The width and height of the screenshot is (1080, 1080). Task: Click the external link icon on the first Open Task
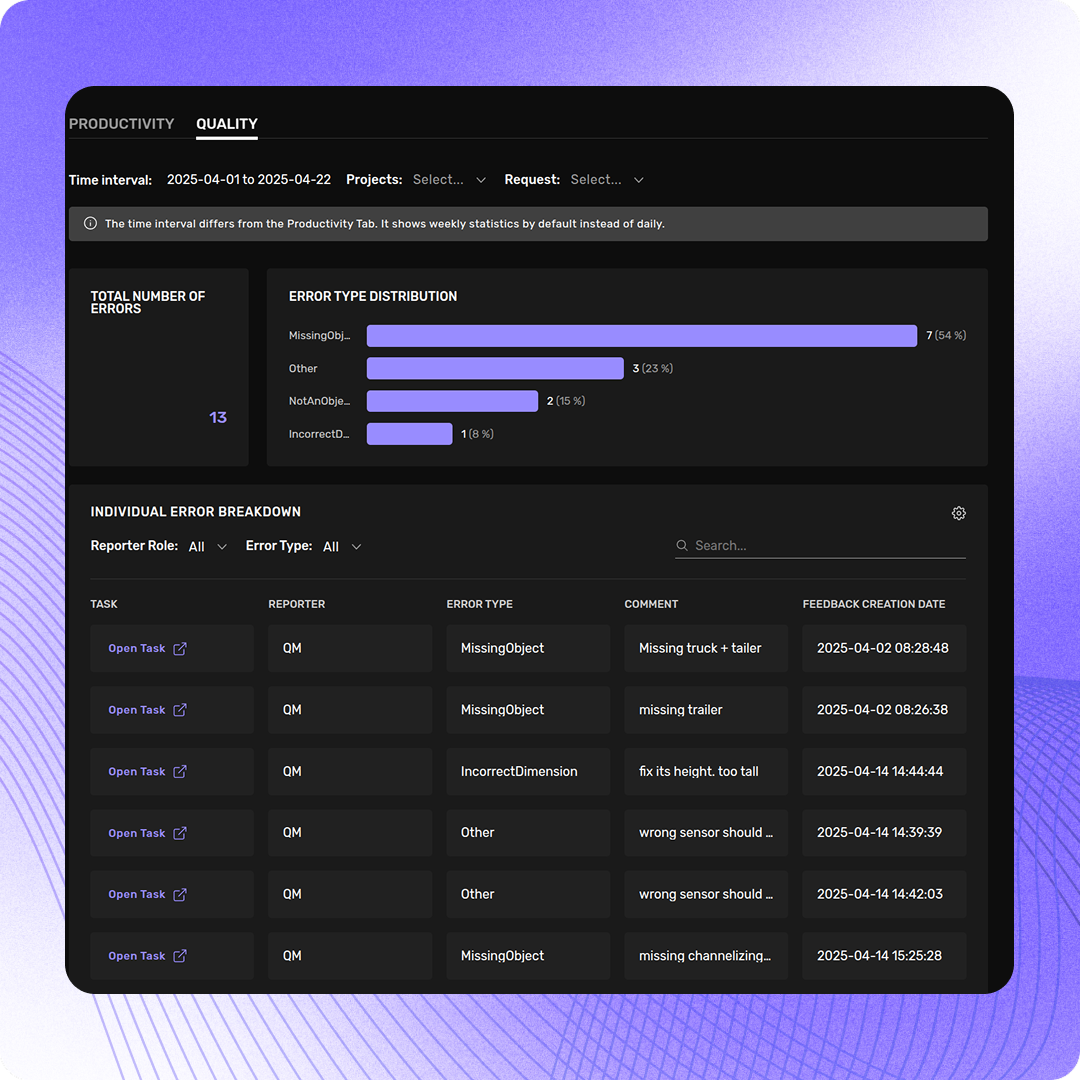tap(180, 647)
